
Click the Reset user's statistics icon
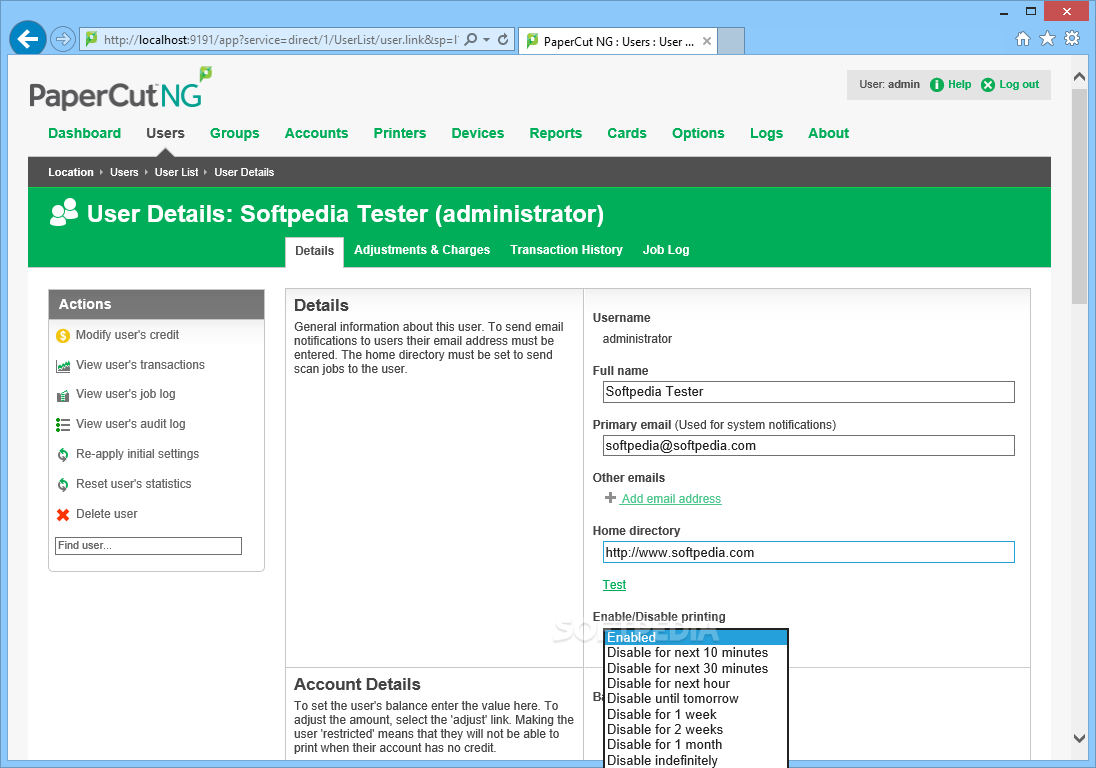pyautogui.click(x=63, y=484)
